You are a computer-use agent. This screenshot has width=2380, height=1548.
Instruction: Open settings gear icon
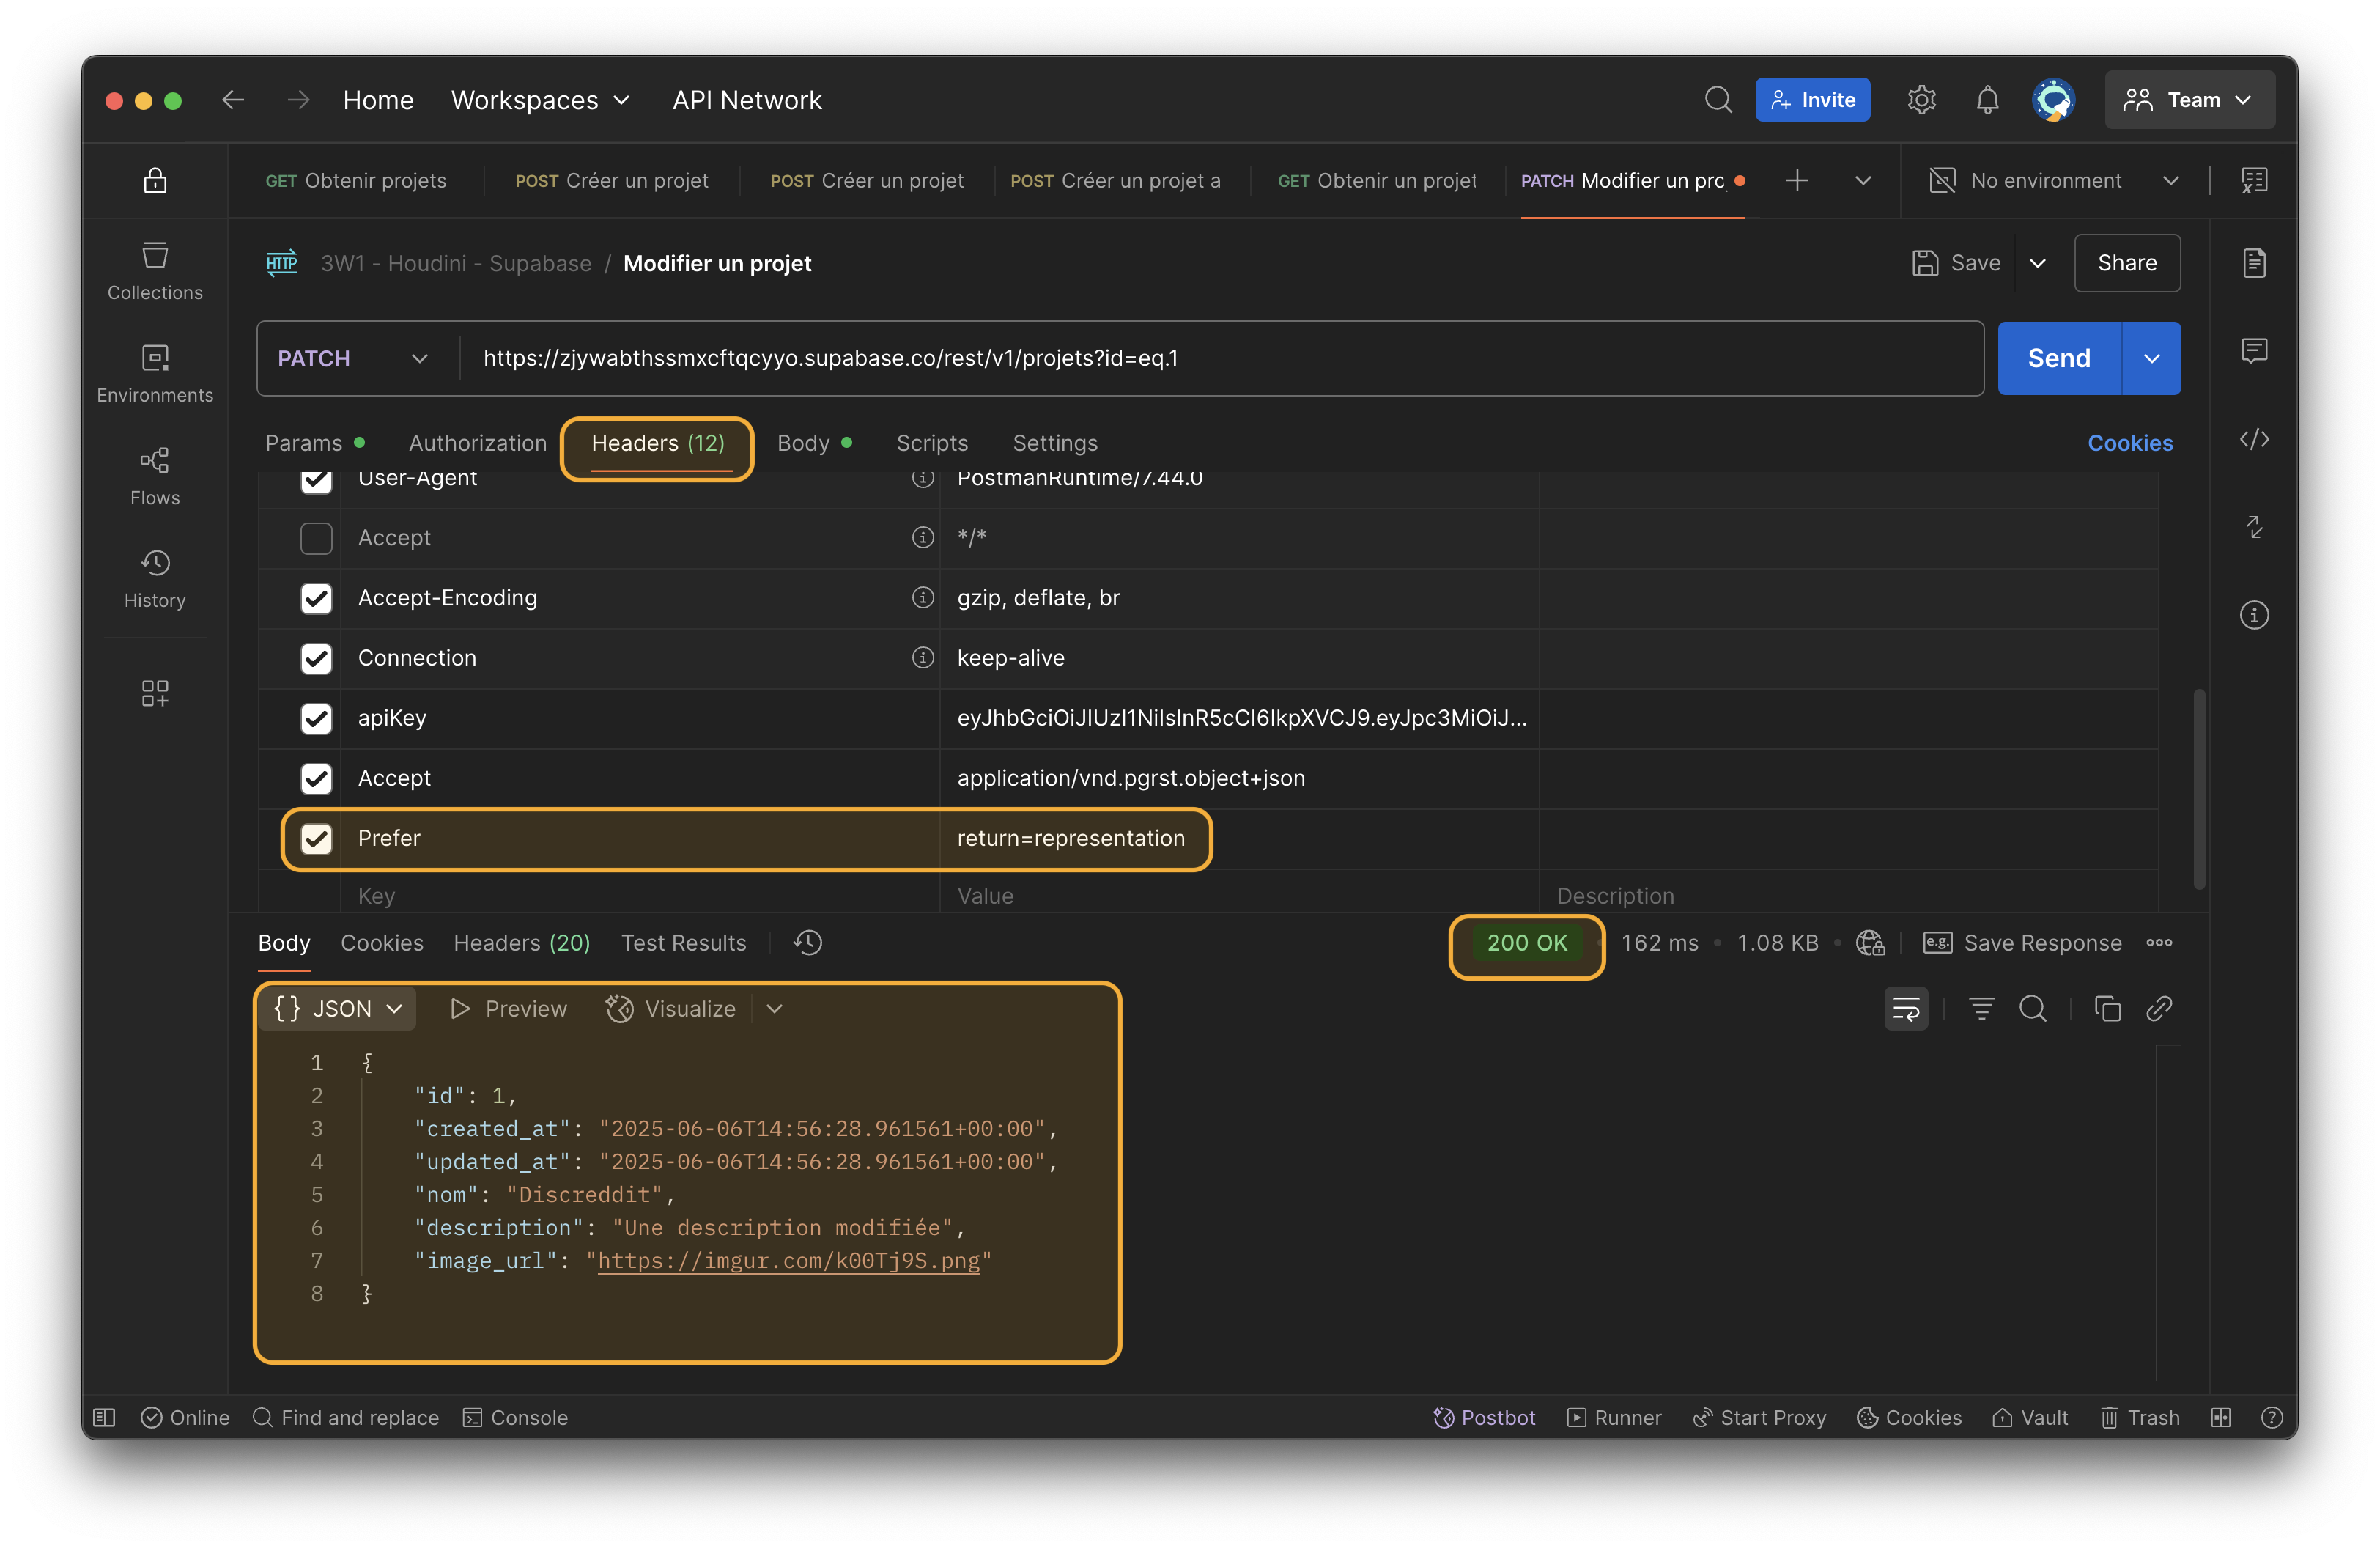[1921, 100]
